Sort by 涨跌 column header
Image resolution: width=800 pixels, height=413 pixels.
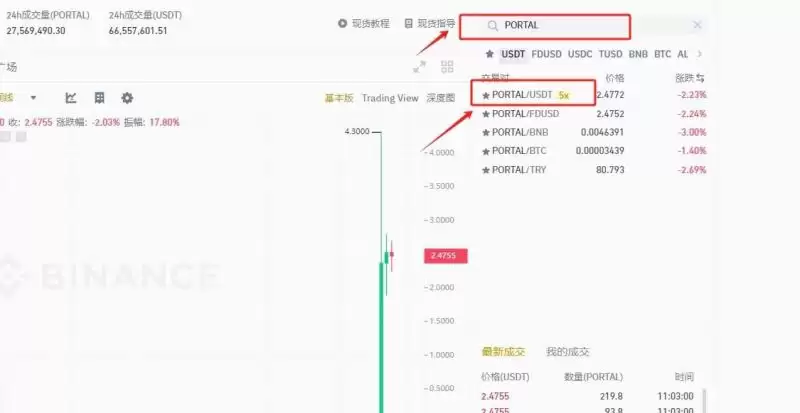point(690,78)
